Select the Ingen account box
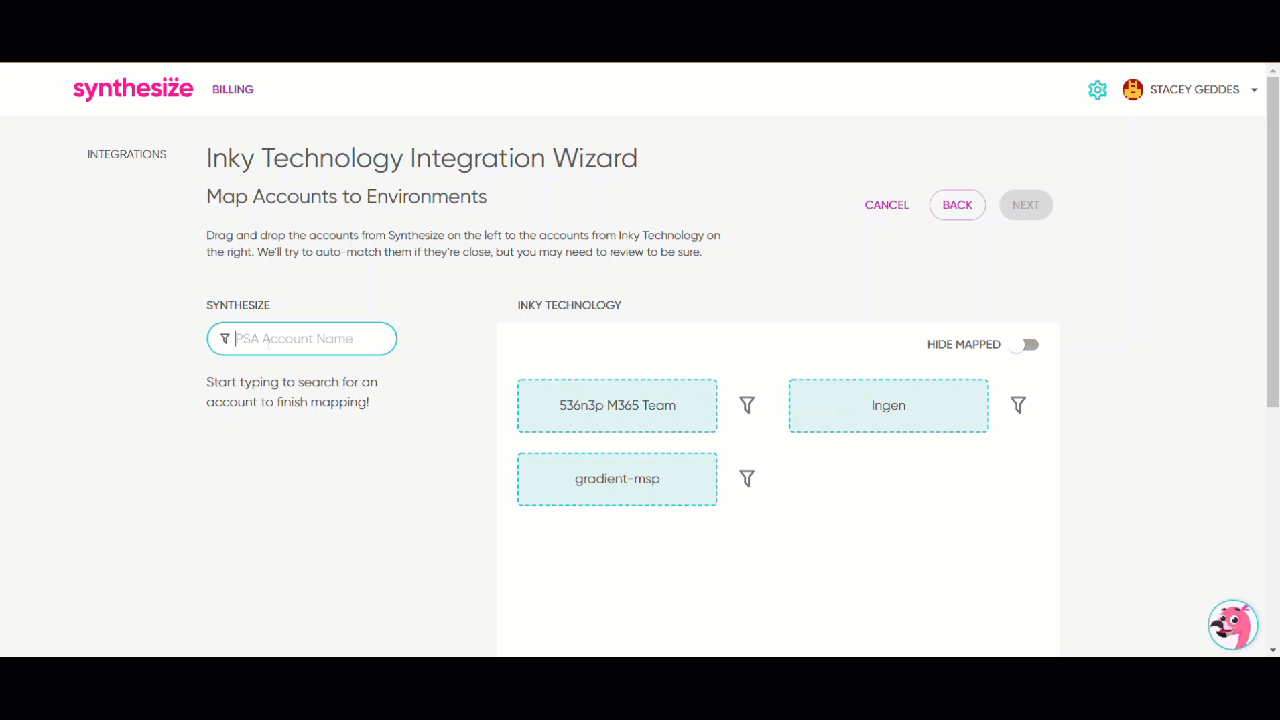The image size is (1280, 720). tap(888, 406)
